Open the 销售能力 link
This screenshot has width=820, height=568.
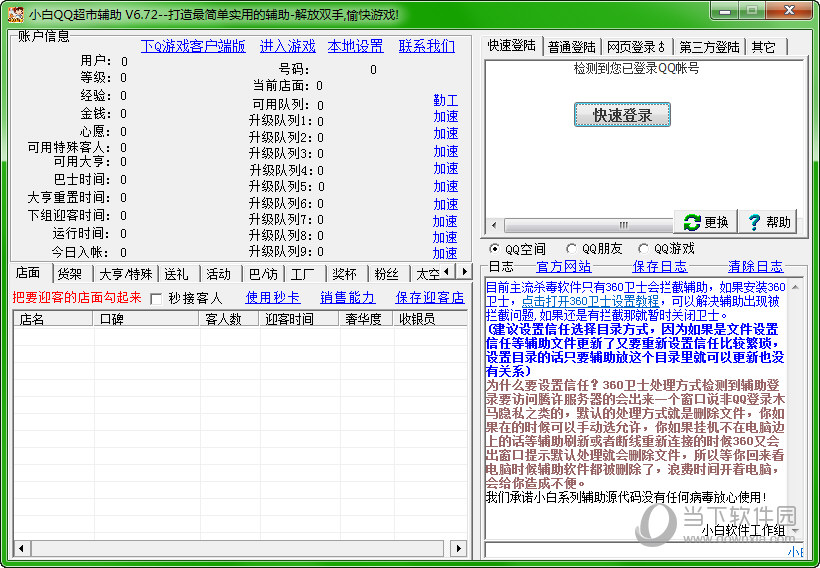point(348,298)
